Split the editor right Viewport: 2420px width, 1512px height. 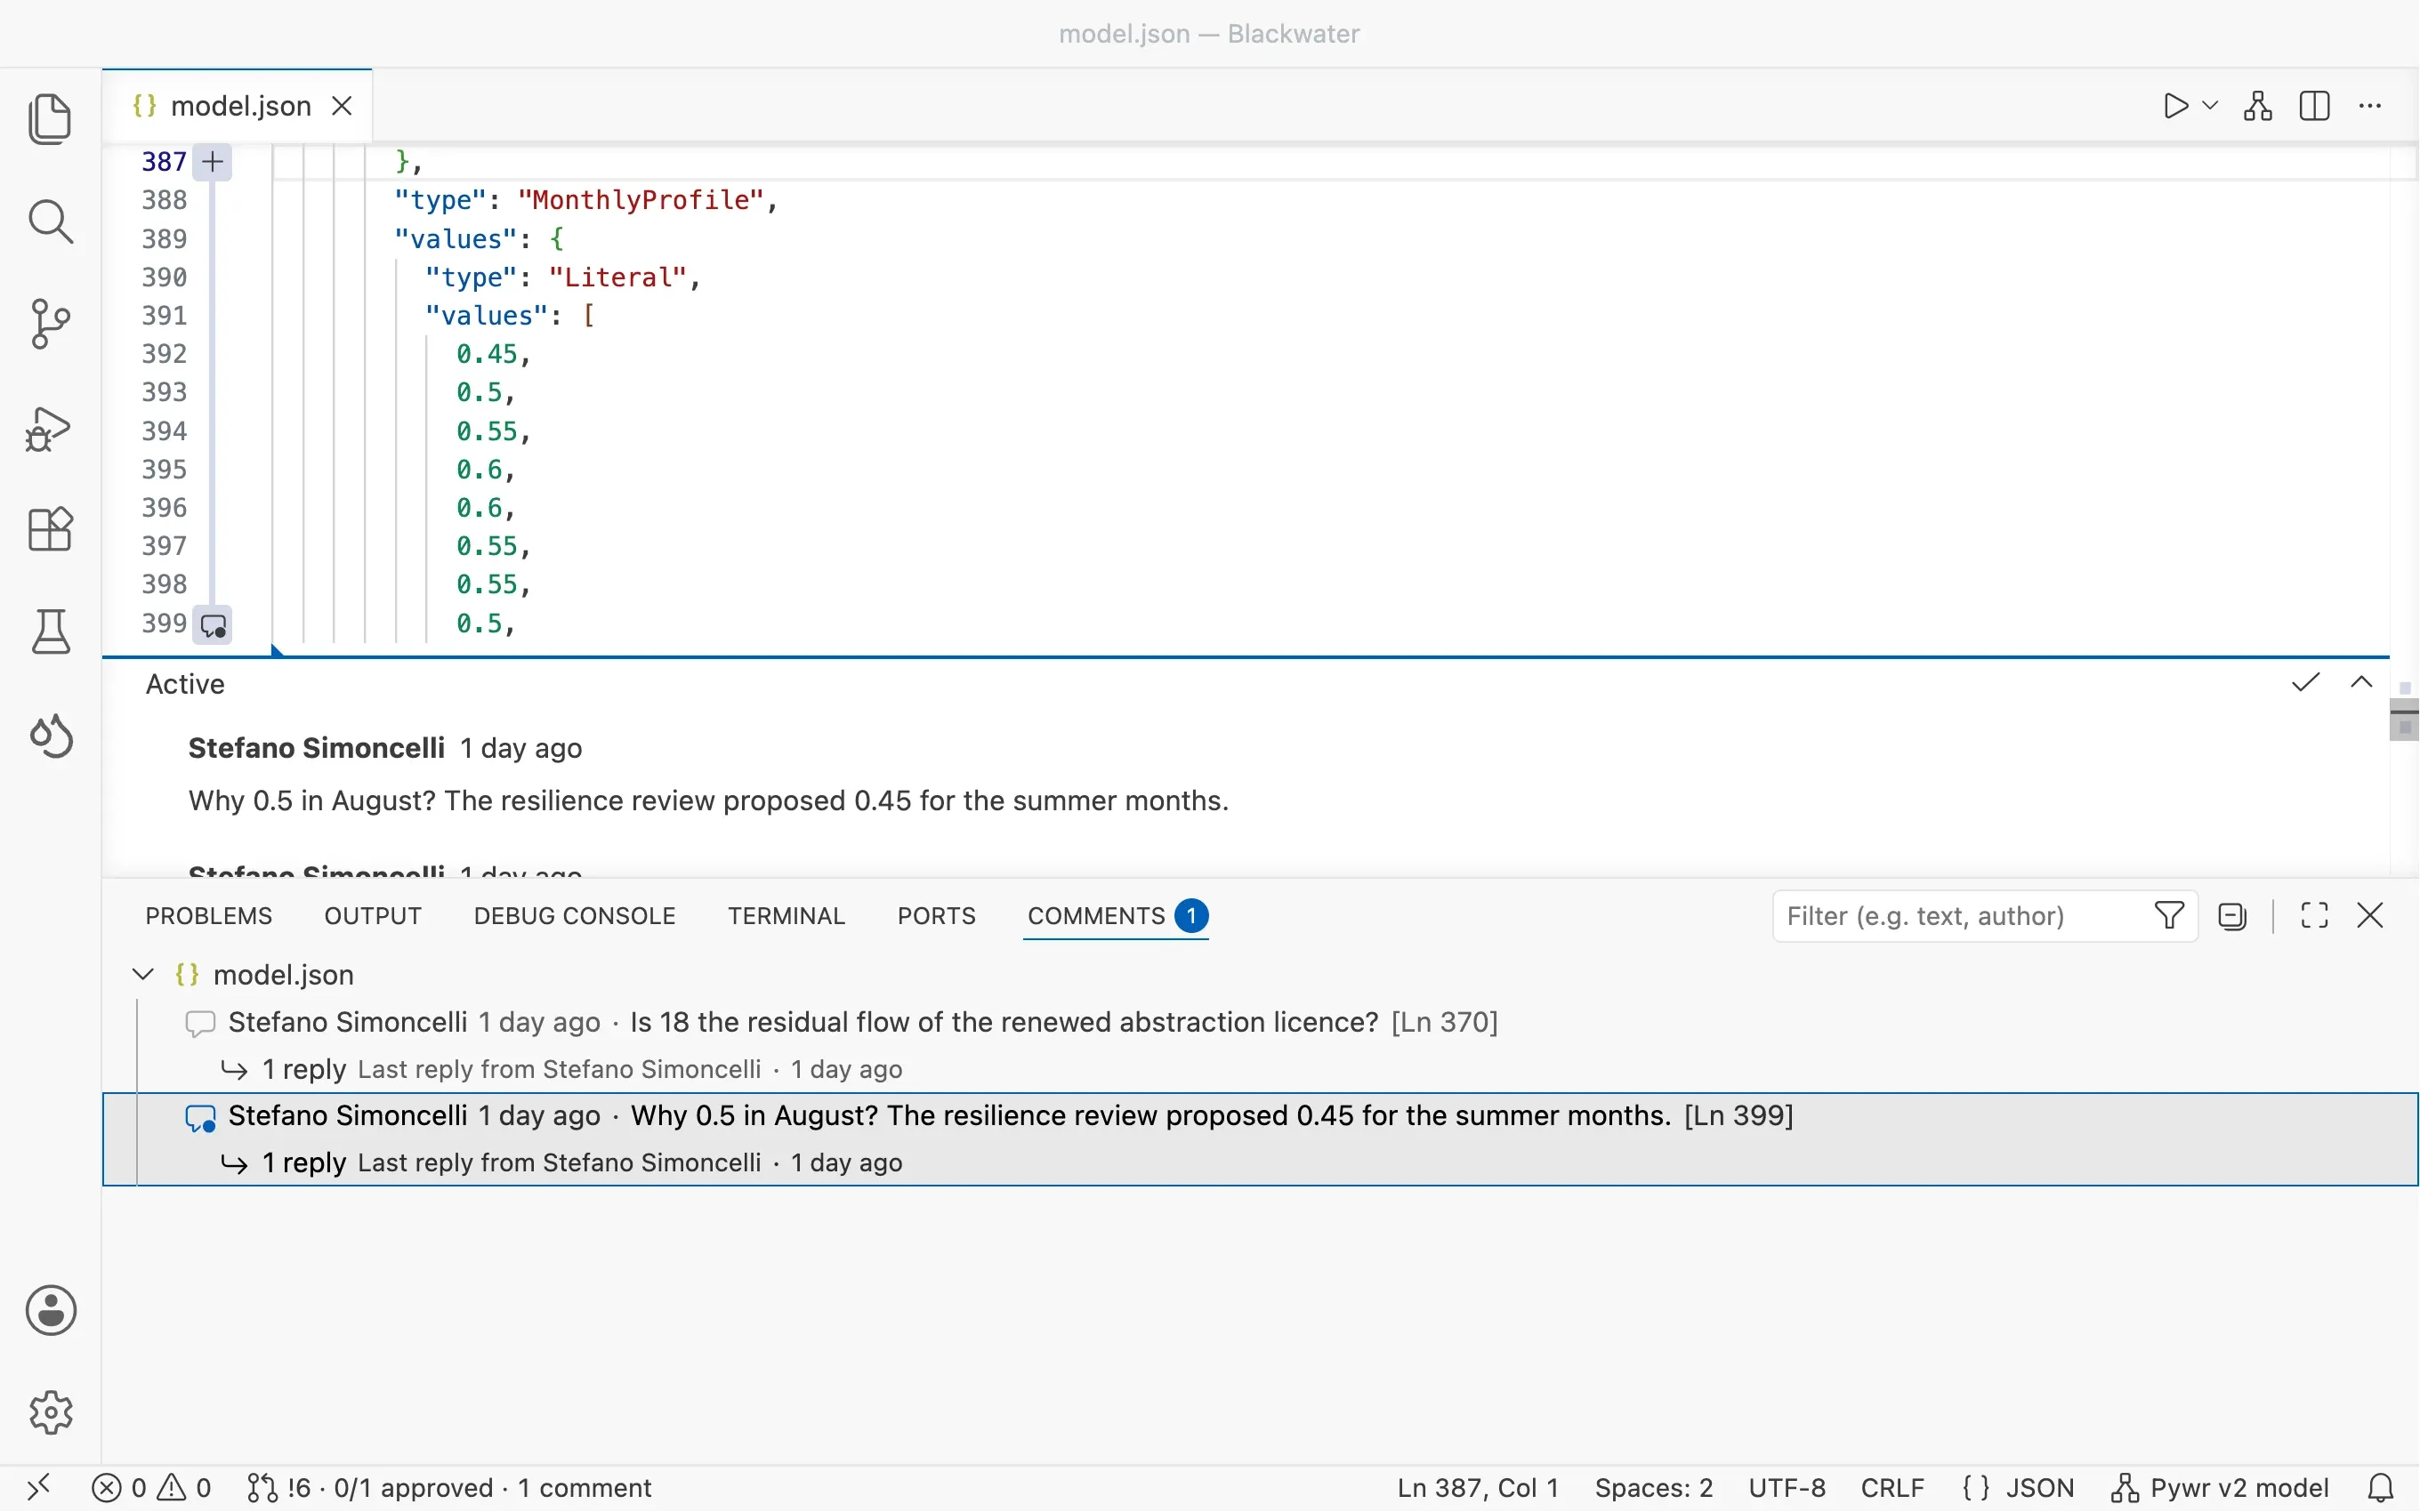click(x=2314, y=106)
